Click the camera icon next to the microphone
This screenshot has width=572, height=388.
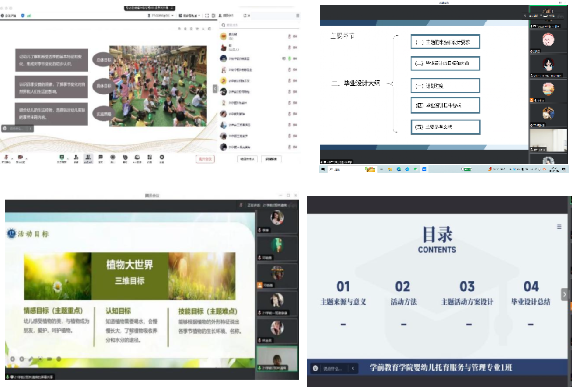20,157
